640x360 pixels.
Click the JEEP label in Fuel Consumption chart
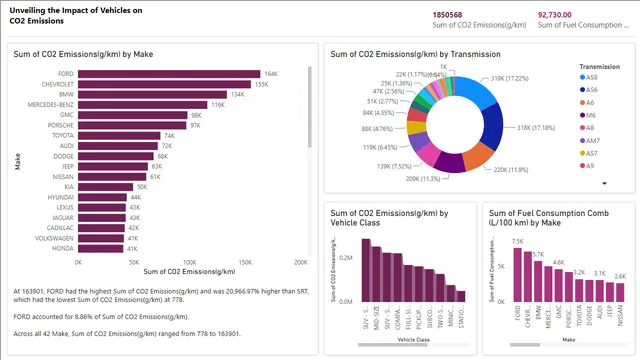(x=610, y=311)
